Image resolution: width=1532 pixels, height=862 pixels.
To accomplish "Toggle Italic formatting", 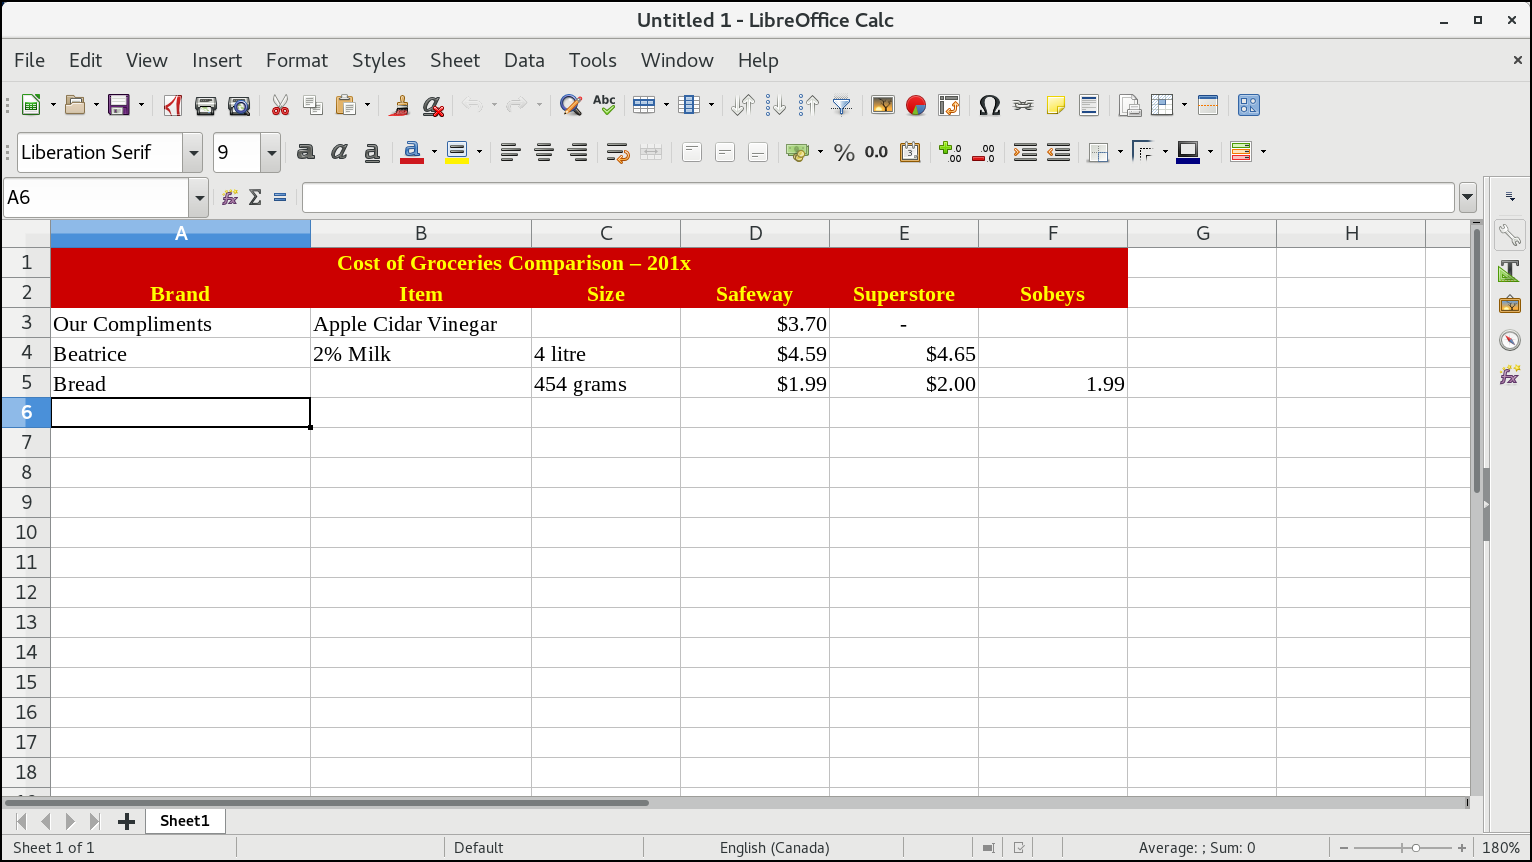I will coord(339,152).
